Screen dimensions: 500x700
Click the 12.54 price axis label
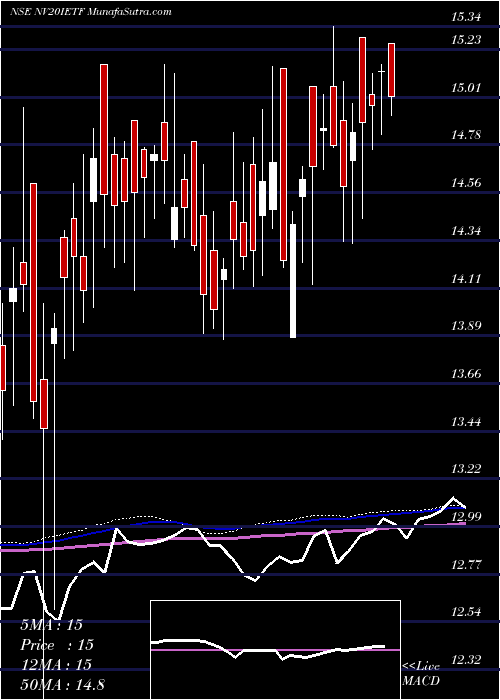[466, 612]
